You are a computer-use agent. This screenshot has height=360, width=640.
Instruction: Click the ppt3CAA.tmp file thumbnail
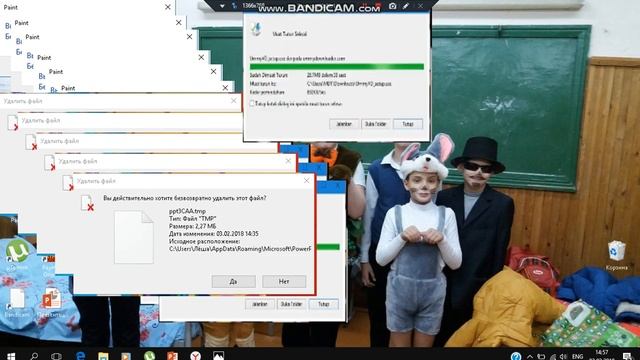pyautogui.click(x=134, y=237)
